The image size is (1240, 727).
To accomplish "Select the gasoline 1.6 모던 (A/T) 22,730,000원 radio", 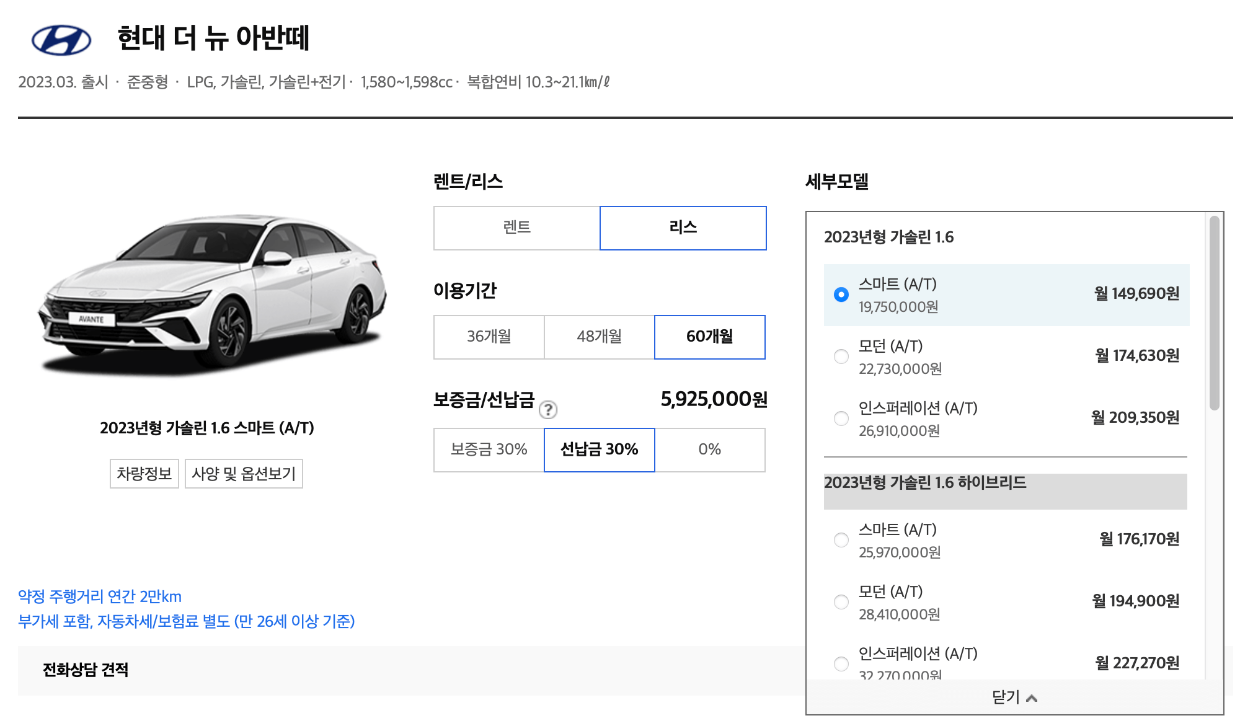I will pos(841,356).
